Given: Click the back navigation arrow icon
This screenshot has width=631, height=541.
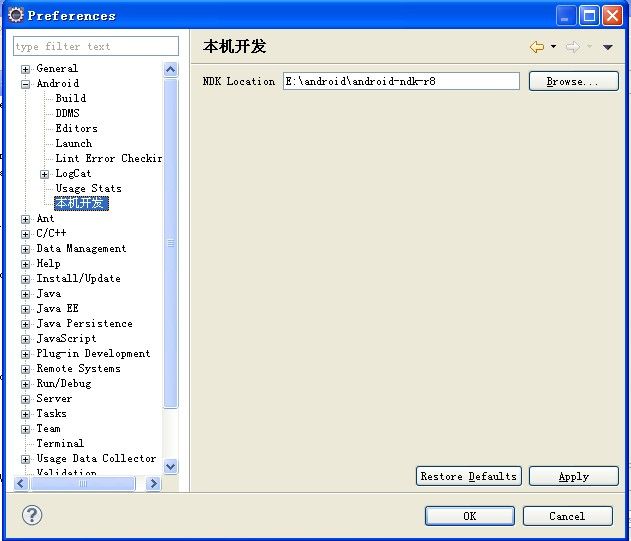Looking at the screenshot, I should [537, 47].
